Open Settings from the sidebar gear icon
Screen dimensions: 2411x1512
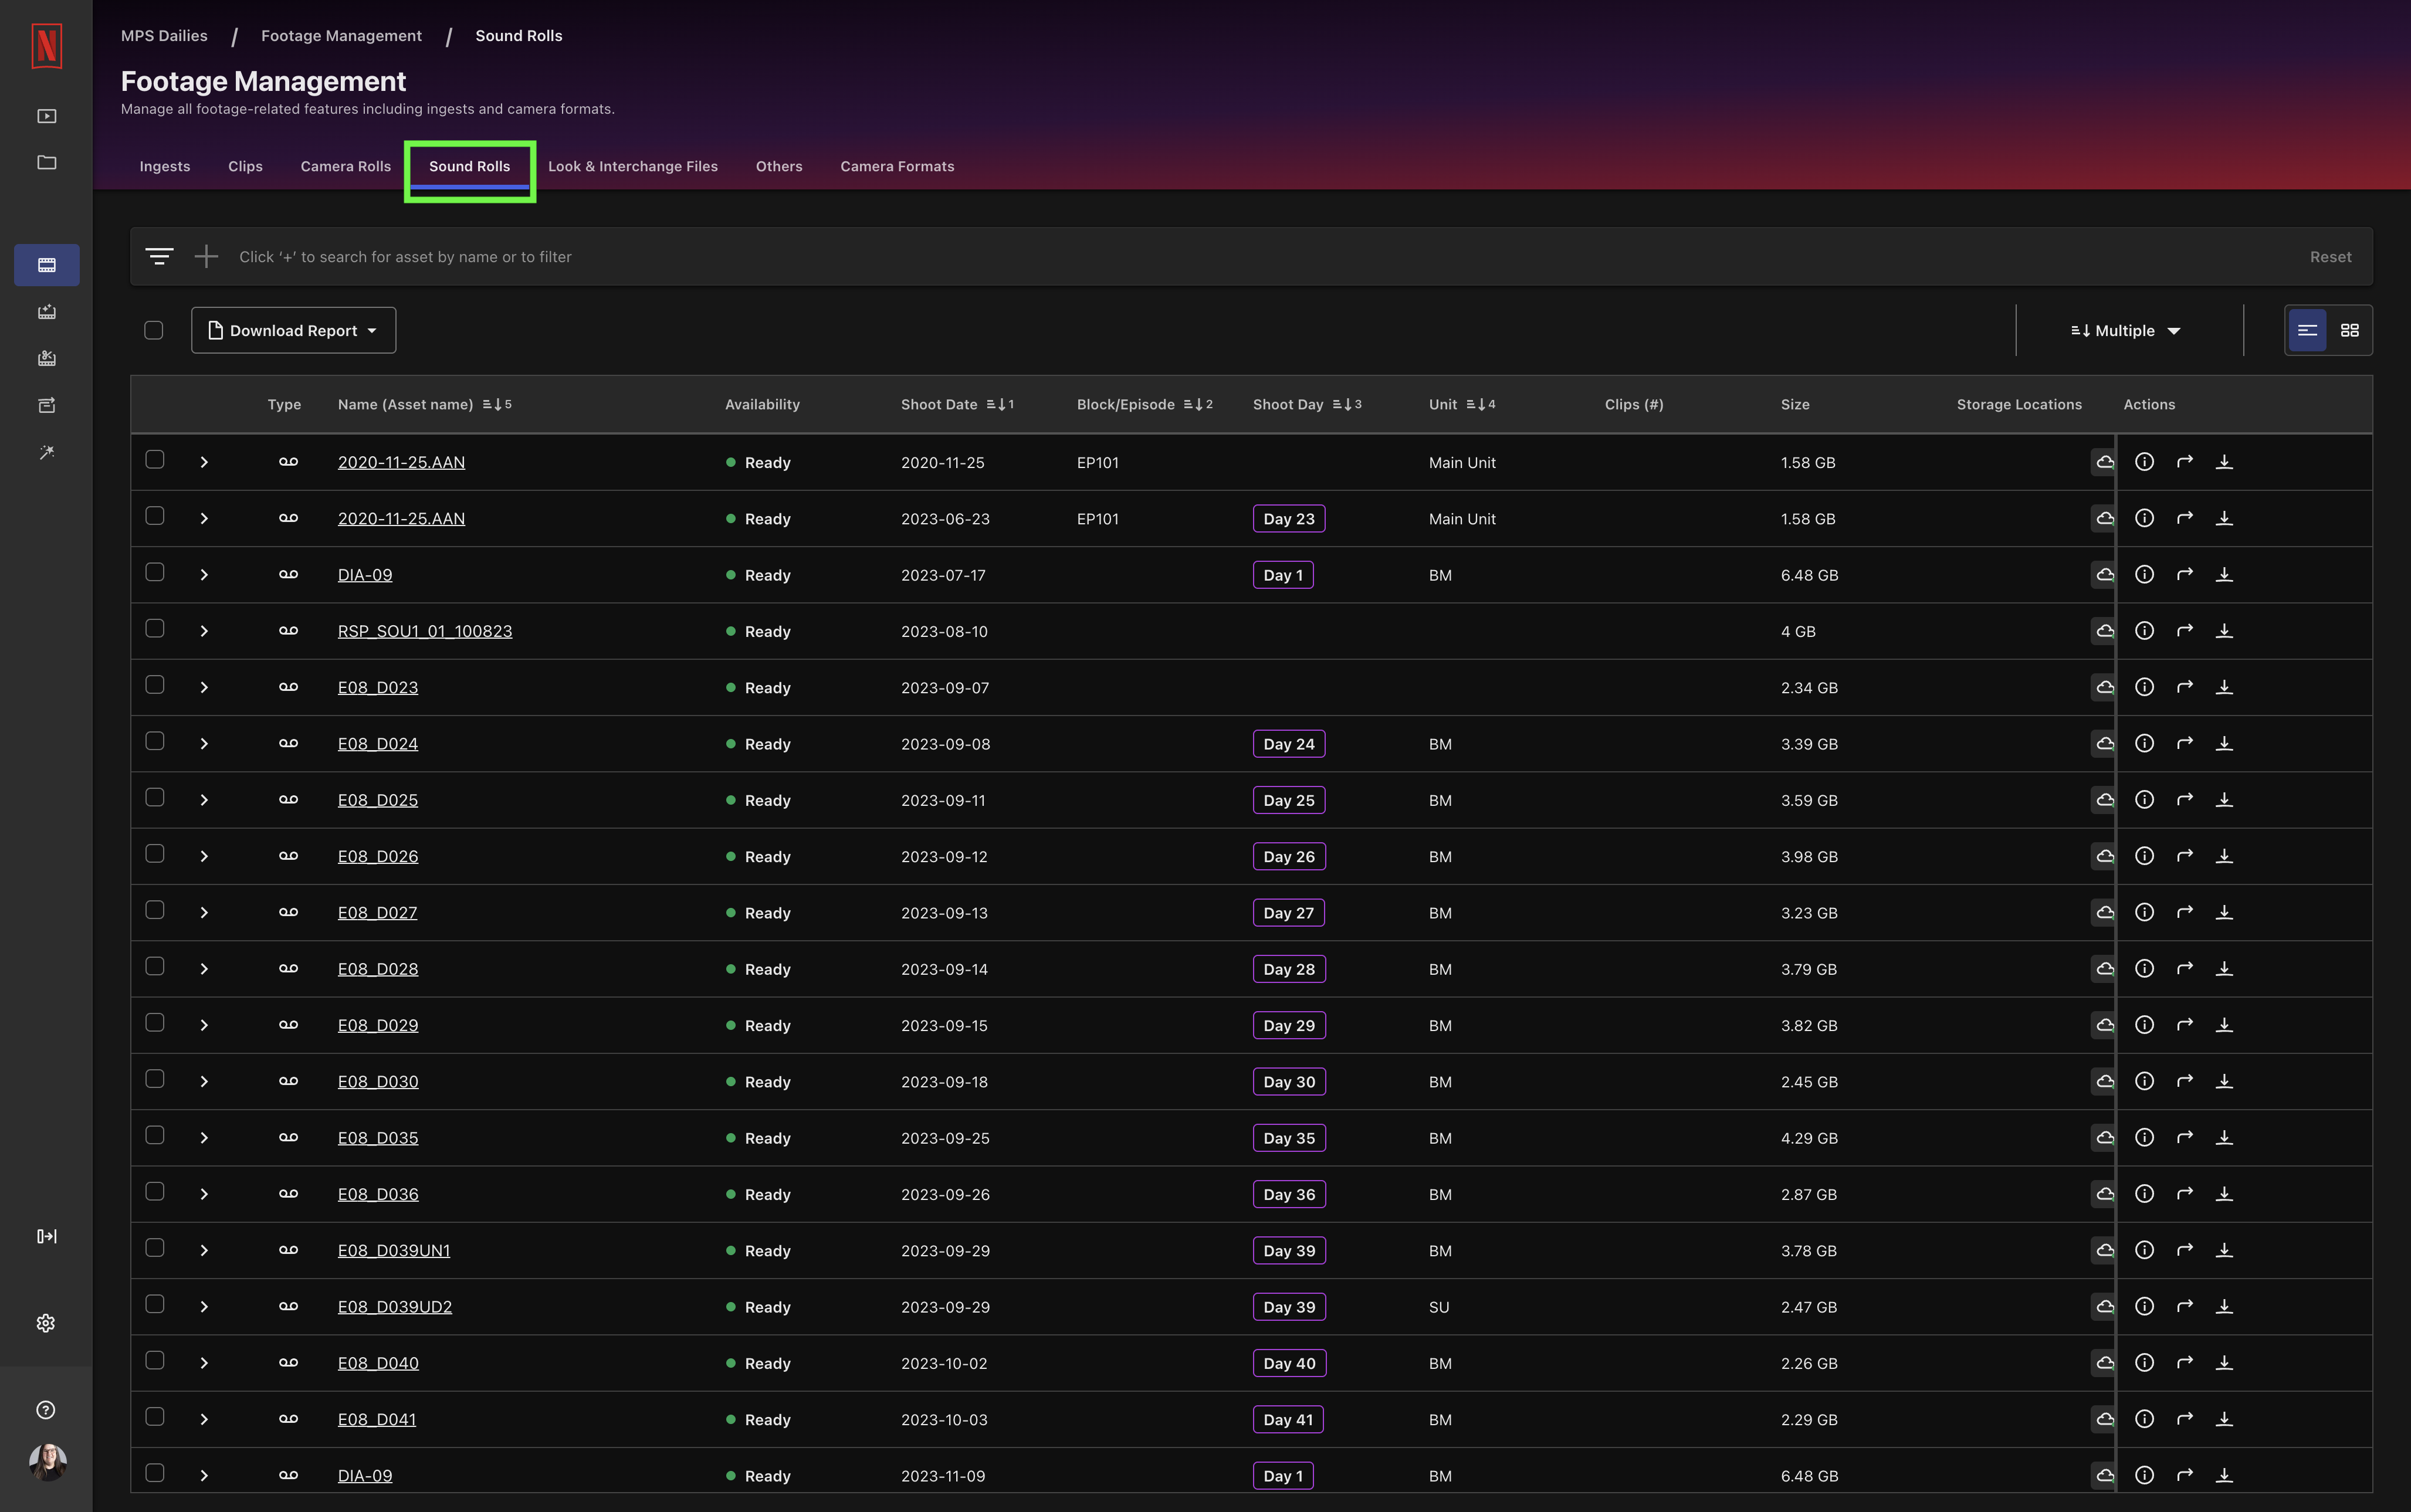[x=46, y=1322]
